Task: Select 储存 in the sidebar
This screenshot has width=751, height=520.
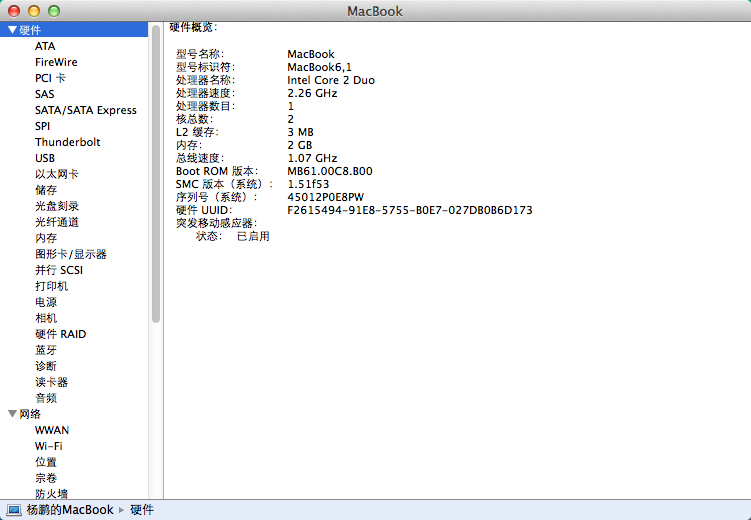Action: click(x=46, y=190)
